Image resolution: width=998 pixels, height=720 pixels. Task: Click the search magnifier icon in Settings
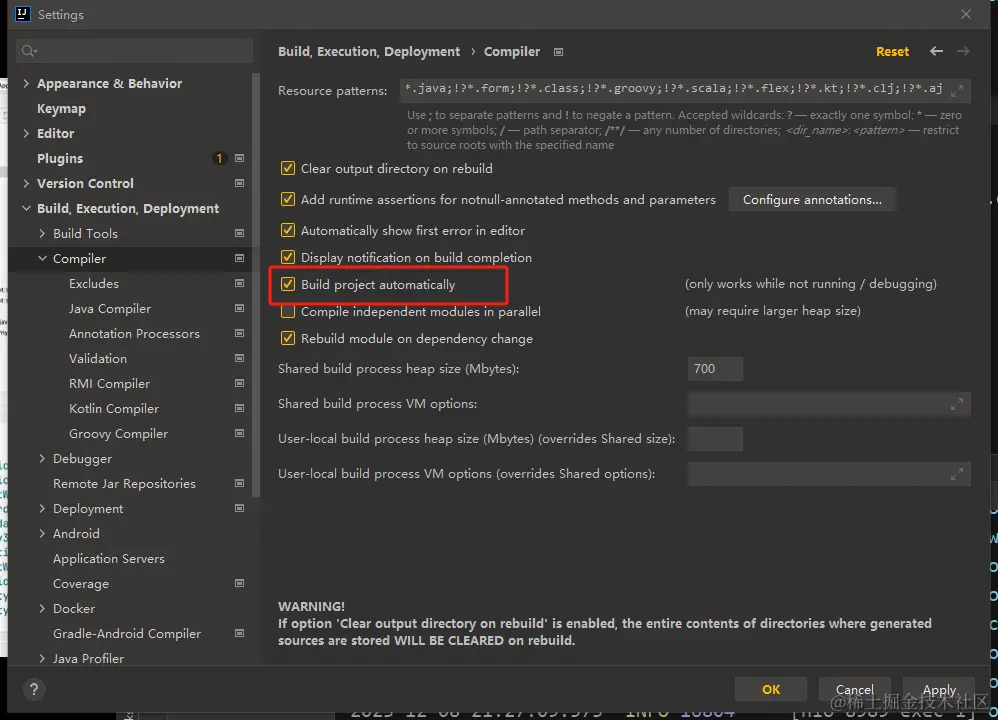click(x=29, y=51)
